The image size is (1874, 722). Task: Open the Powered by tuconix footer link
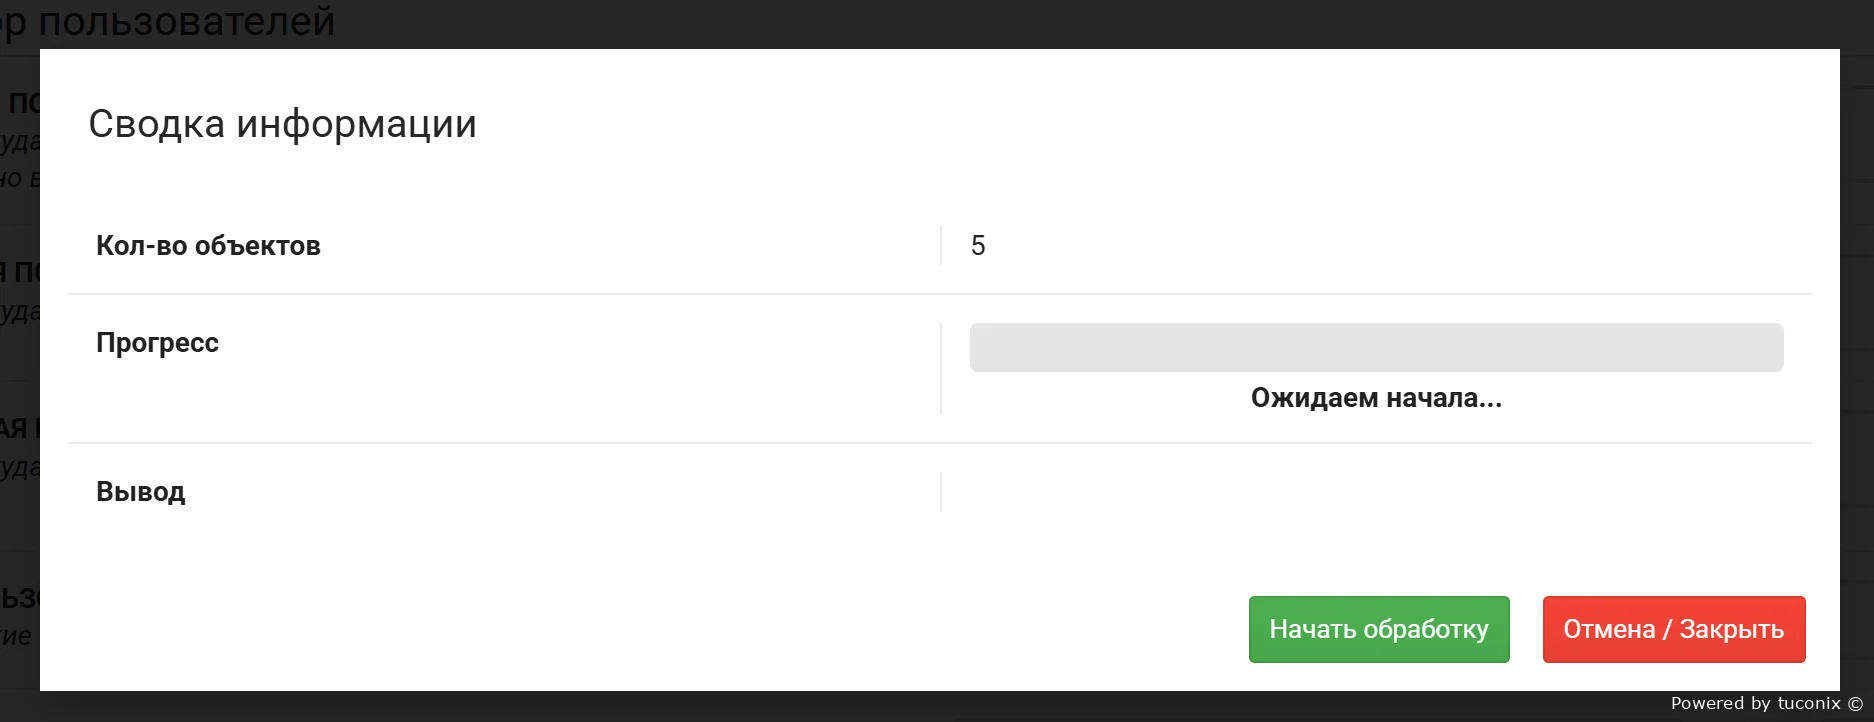click(1755, 704)
